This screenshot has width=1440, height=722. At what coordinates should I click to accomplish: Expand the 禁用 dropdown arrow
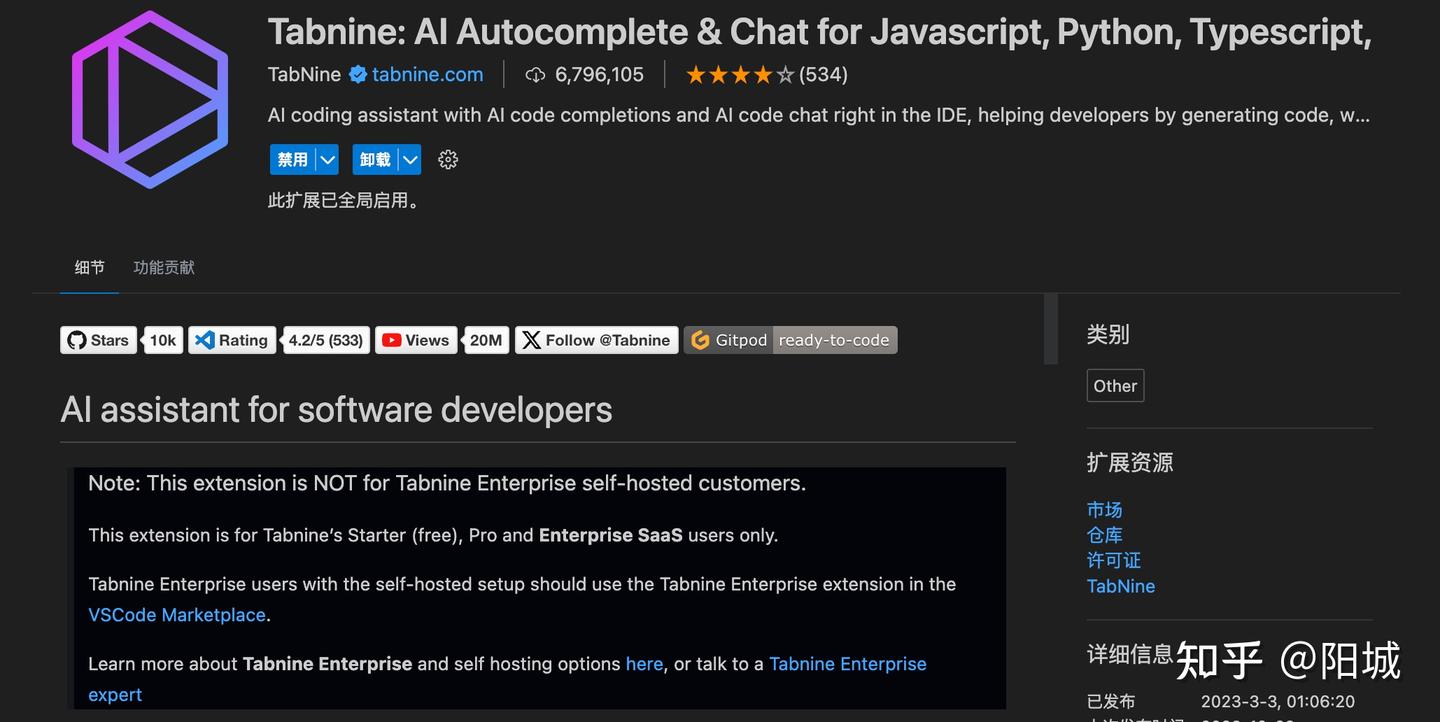pyautogui.click(x=327, y=160)
